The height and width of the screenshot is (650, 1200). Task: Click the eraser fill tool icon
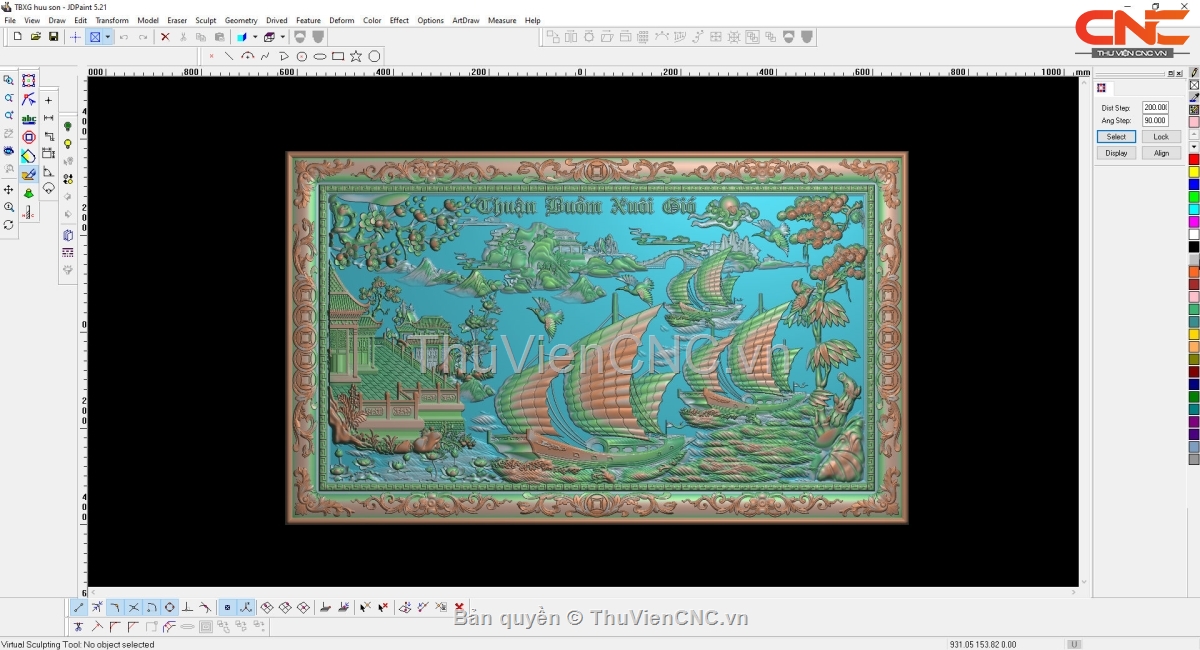click(29, 156)
